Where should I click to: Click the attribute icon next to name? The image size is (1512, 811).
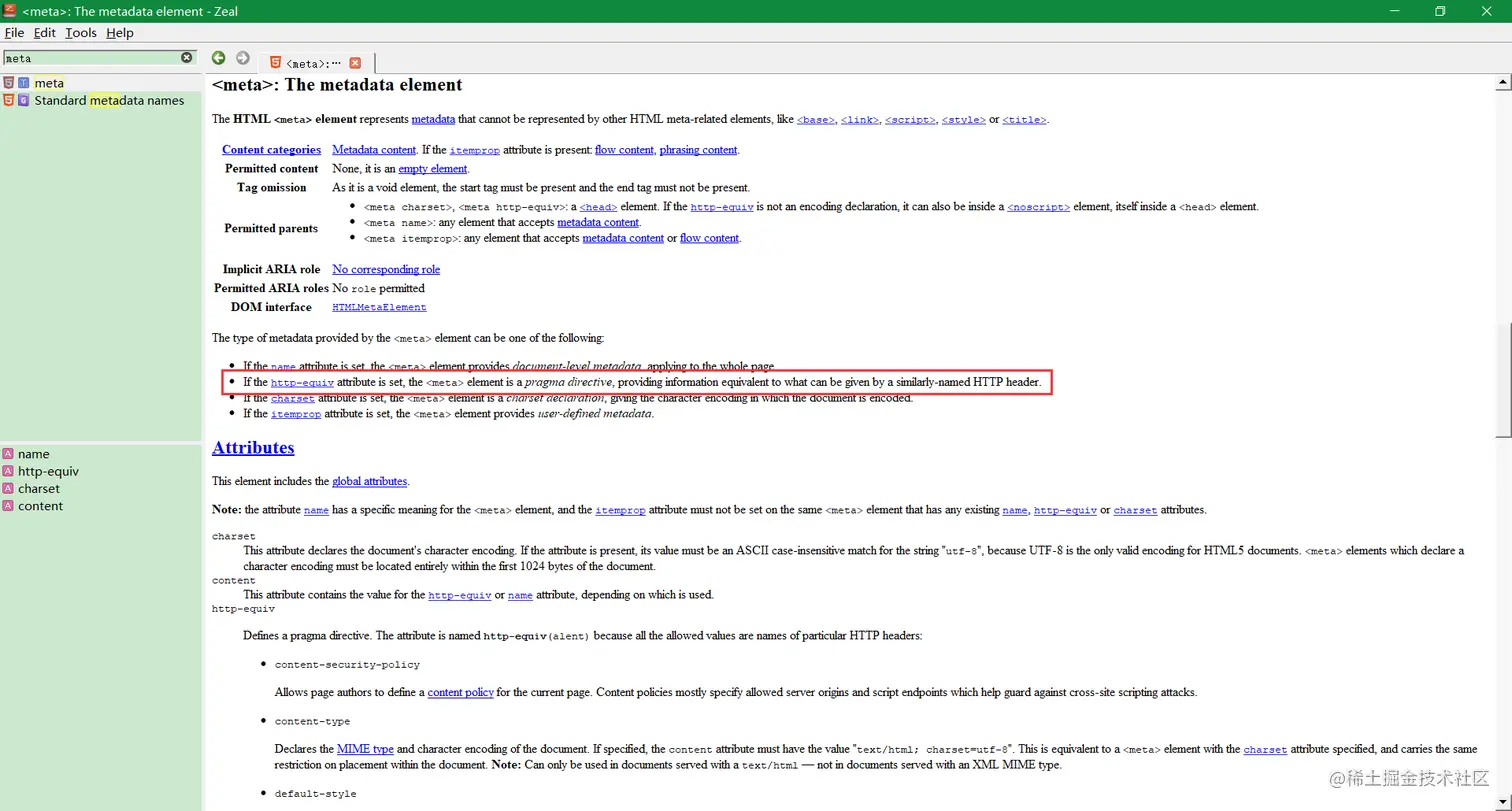tap(8, 454)
